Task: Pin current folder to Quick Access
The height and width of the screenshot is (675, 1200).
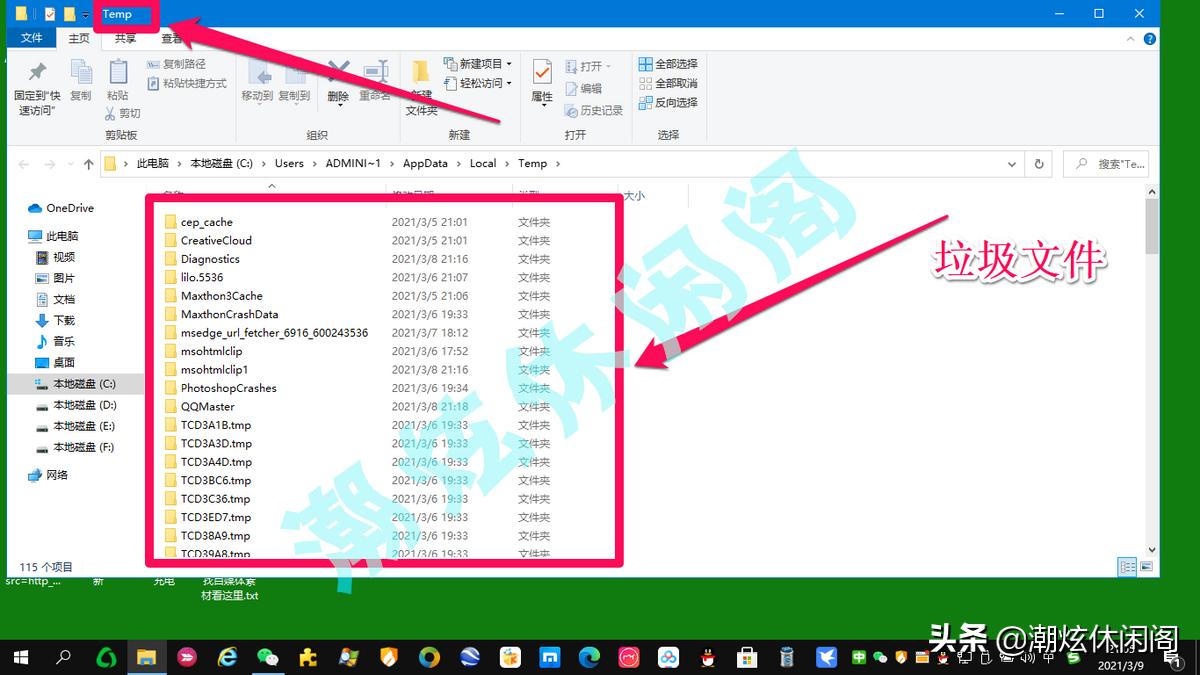Action: click(37, 85)
